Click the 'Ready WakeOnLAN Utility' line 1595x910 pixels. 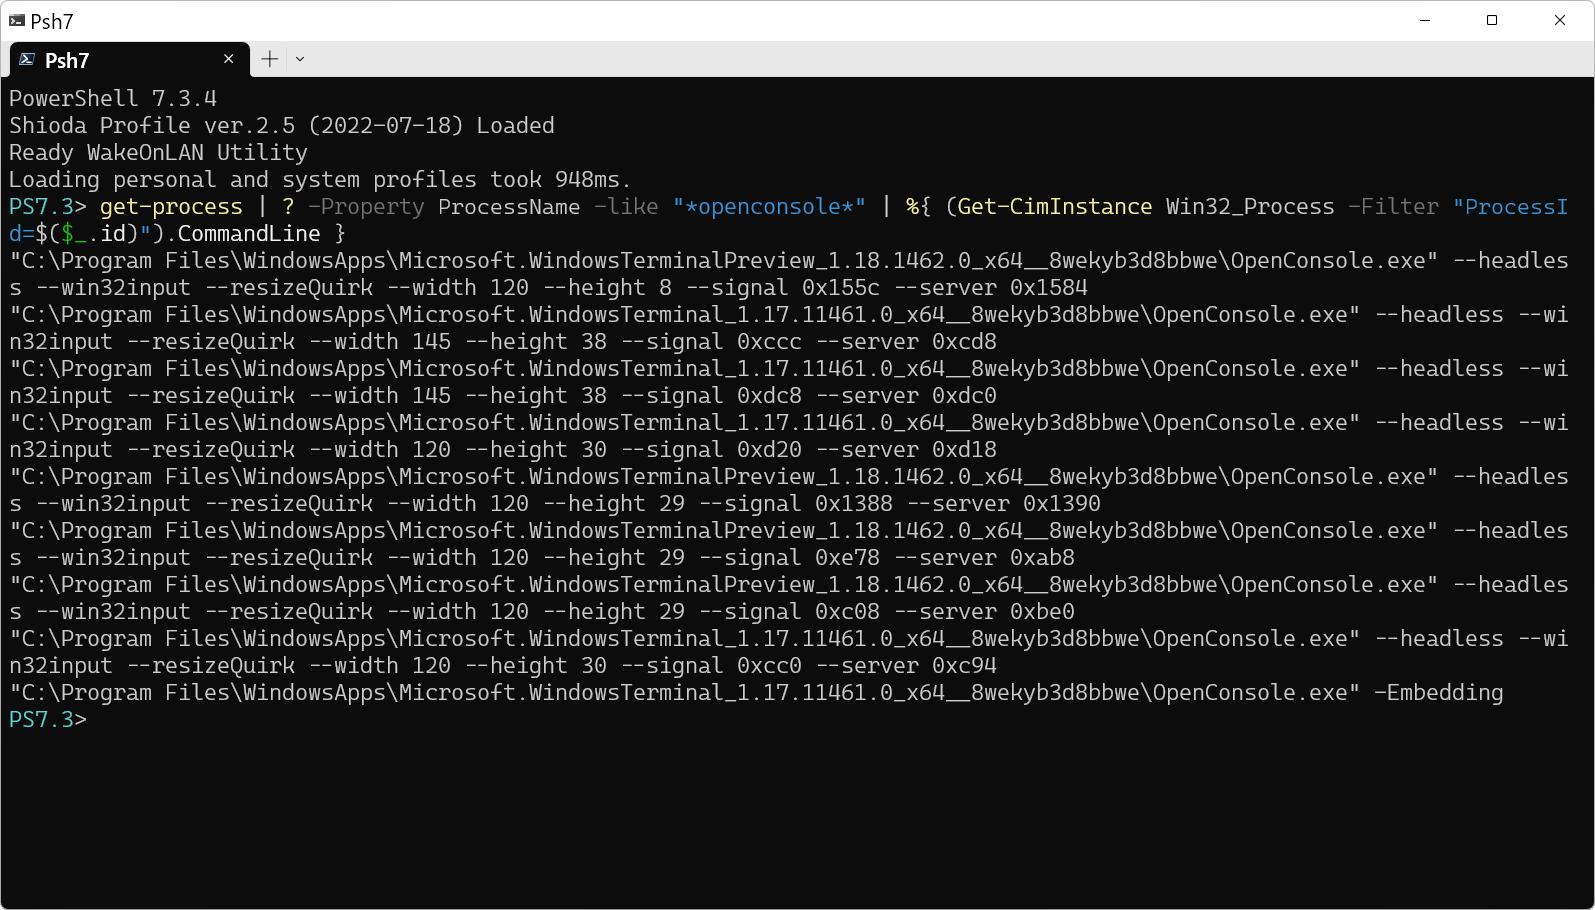click(x=158, y=152)
